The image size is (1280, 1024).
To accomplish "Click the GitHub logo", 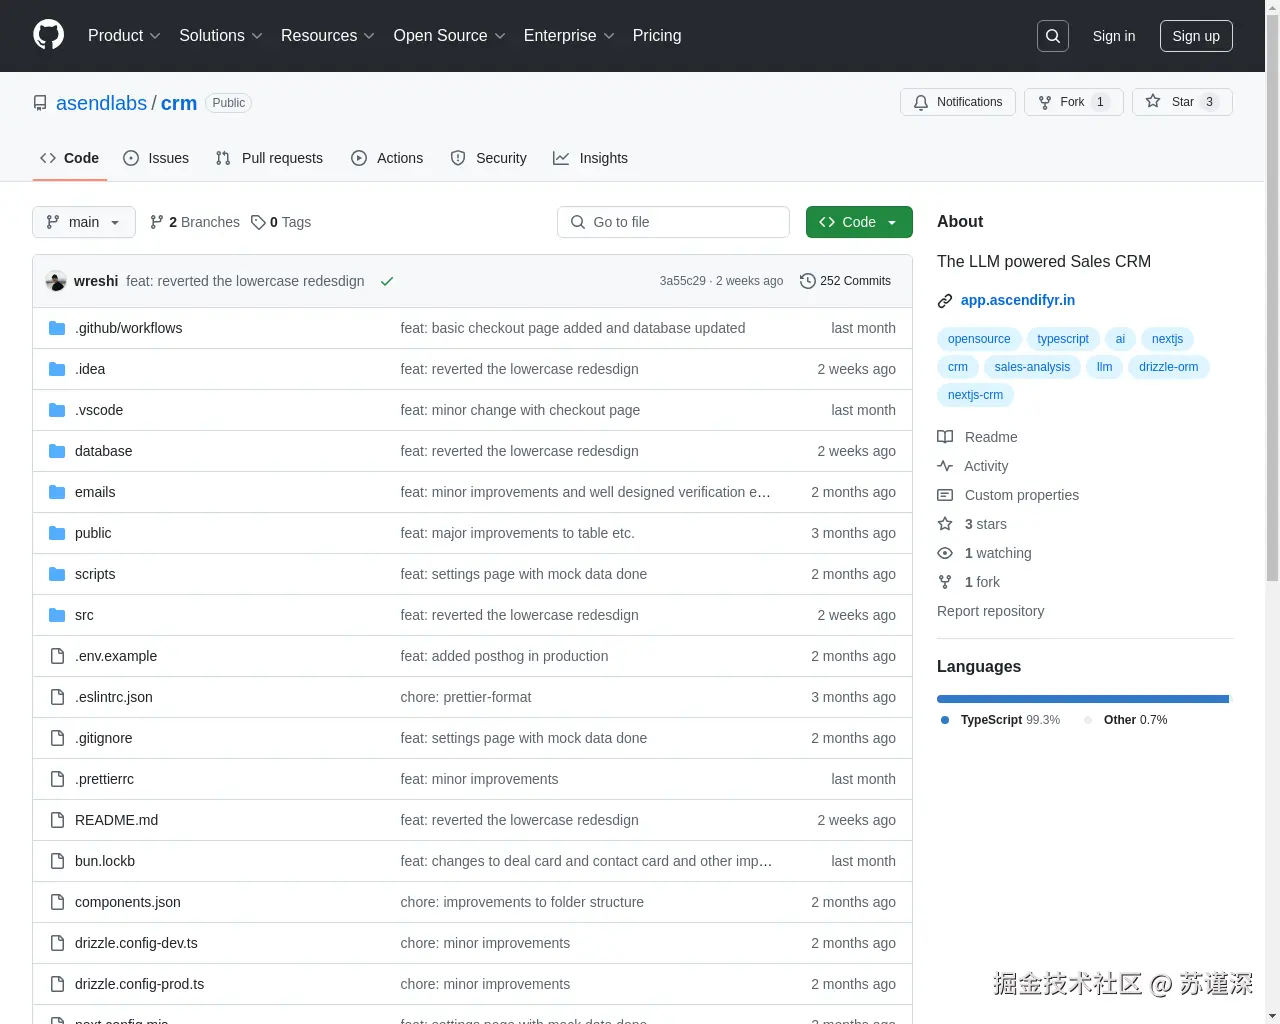I will (x=48, y=36).
